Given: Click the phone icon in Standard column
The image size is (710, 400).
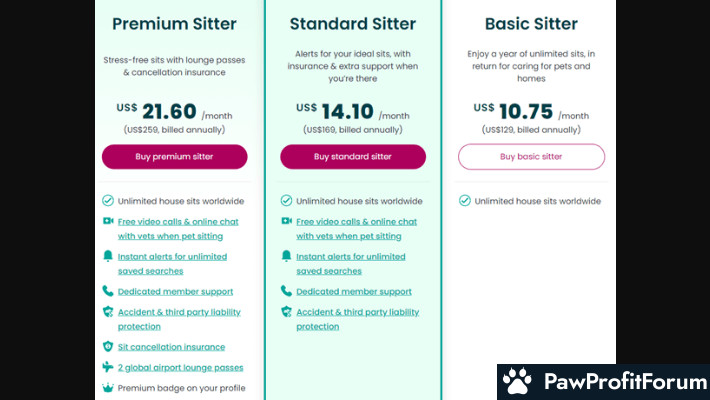Looking at the screenshot, I should [x=287, y=291].
